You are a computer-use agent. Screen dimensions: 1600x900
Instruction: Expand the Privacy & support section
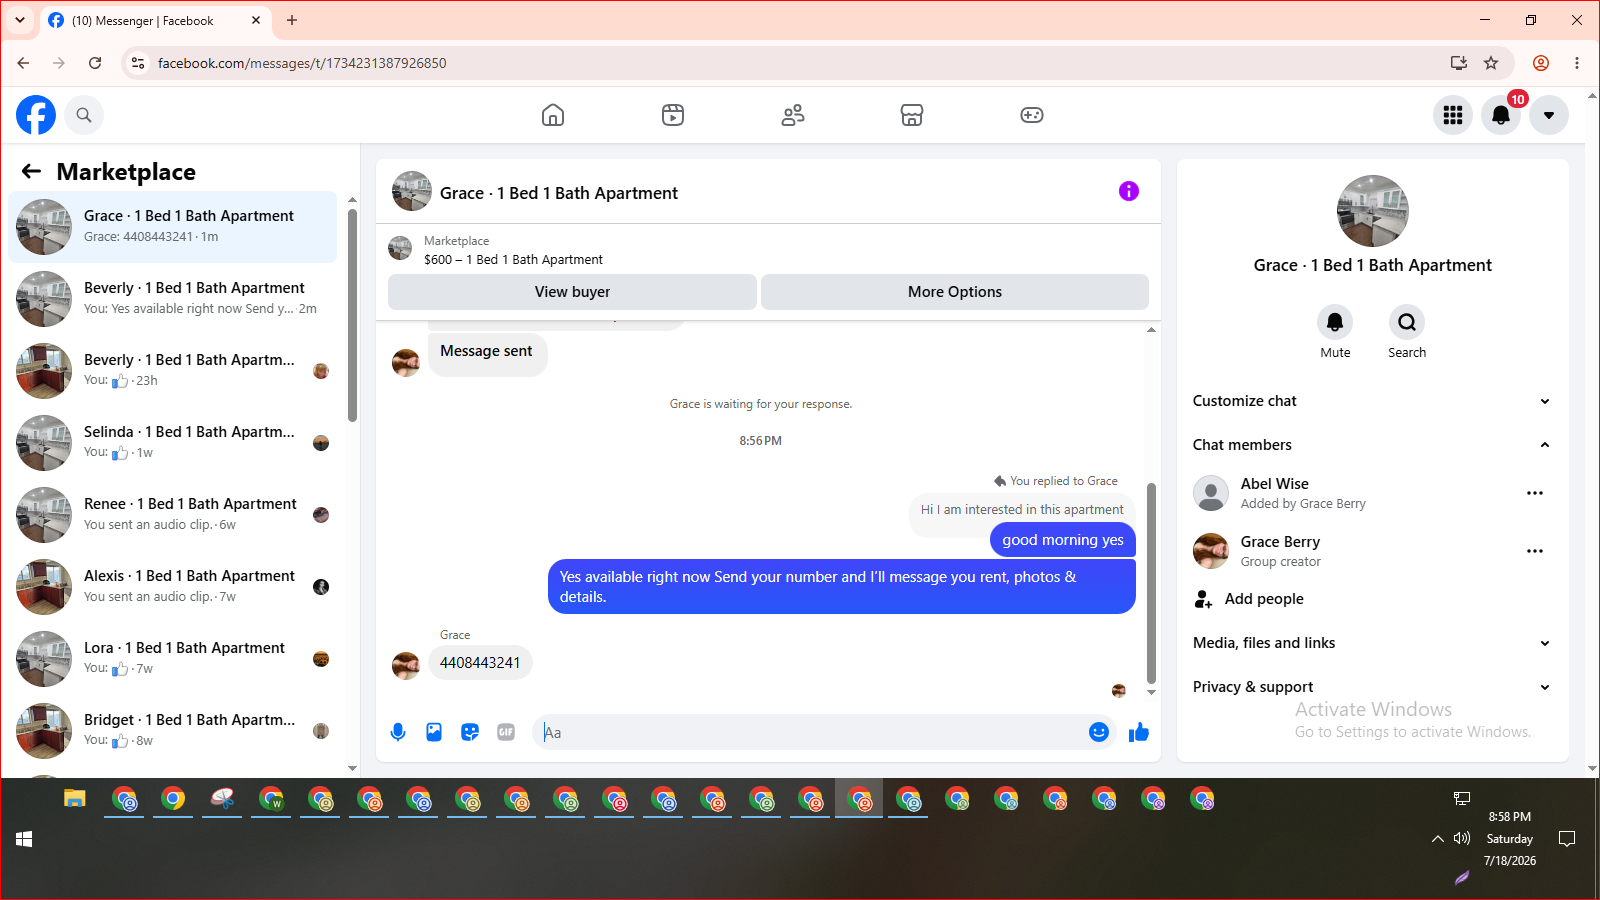pos(1372,687)
